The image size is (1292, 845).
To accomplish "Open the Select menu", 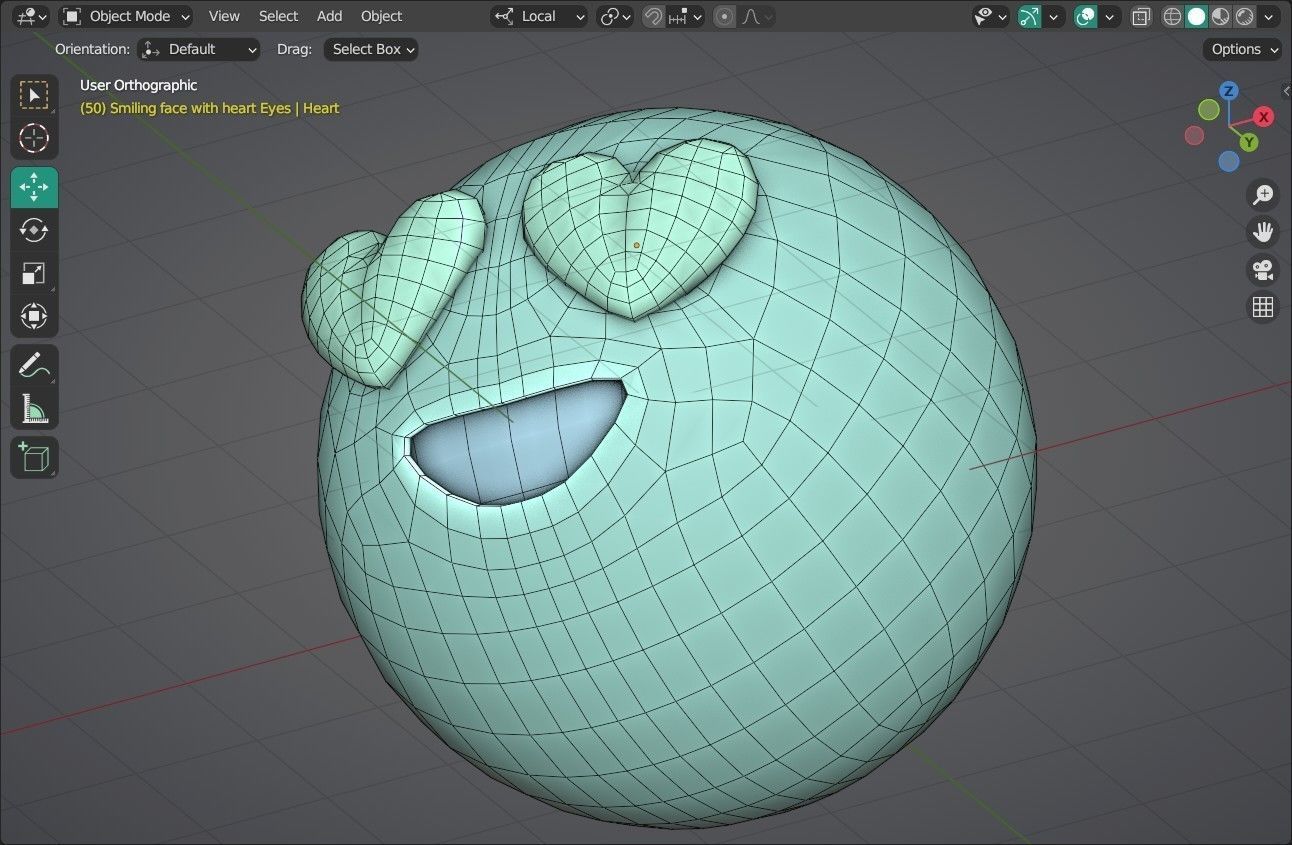I will click(278, 16).
